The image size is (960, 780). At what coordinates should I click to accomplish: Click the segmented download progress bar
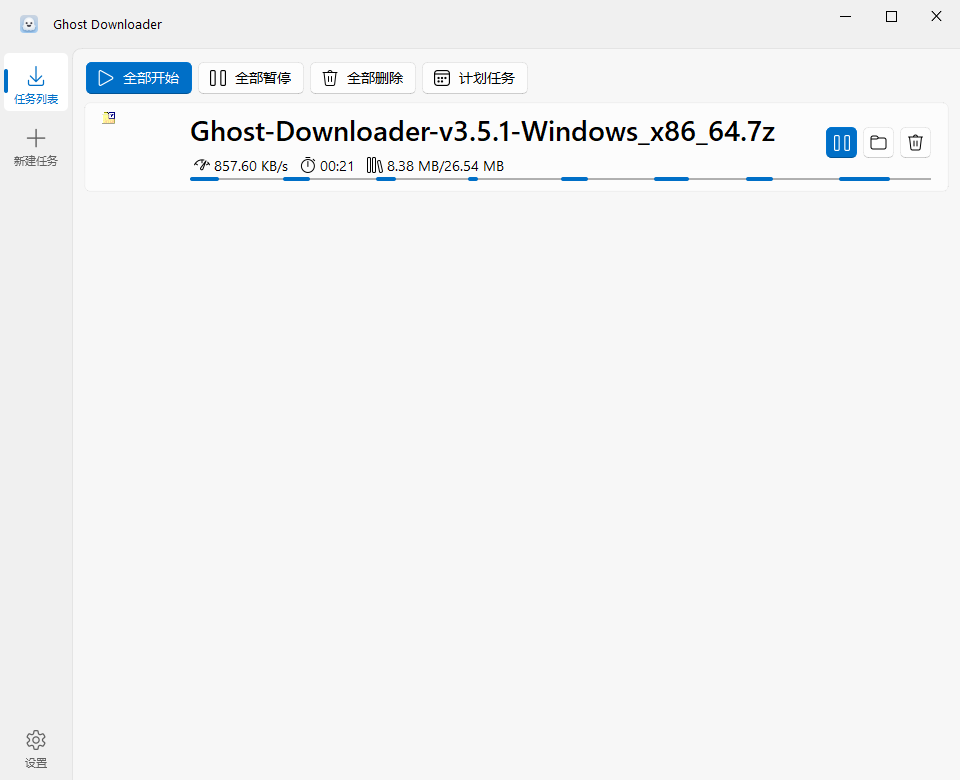tap(560, 179)
